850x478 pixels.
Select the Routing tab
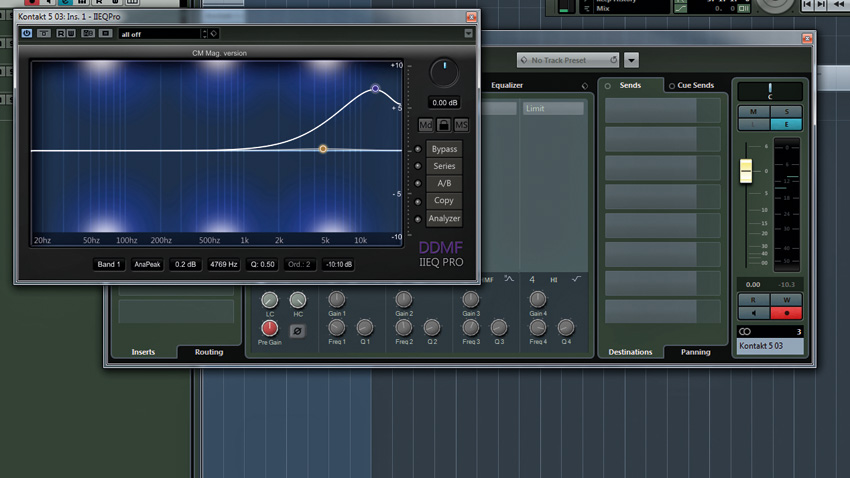[209, 352]
